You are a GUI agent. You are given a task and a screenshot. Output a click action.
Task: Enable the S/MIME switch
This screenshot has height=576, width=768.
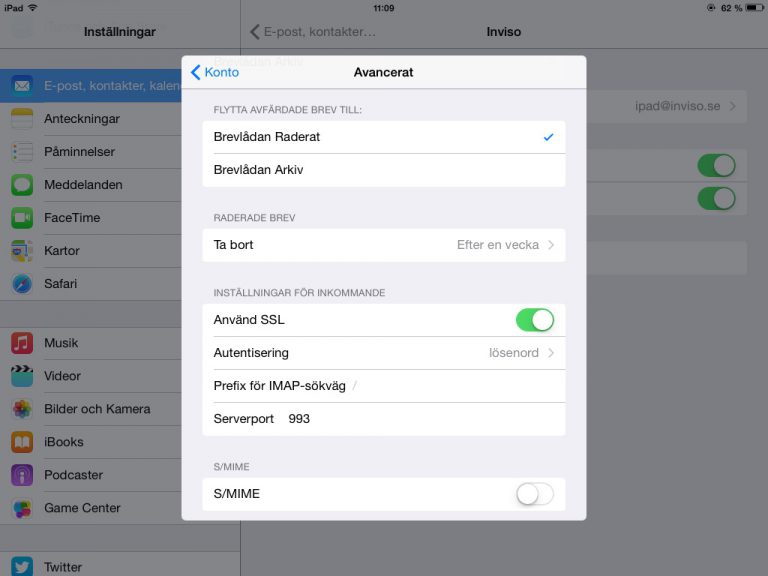[534, 494]
